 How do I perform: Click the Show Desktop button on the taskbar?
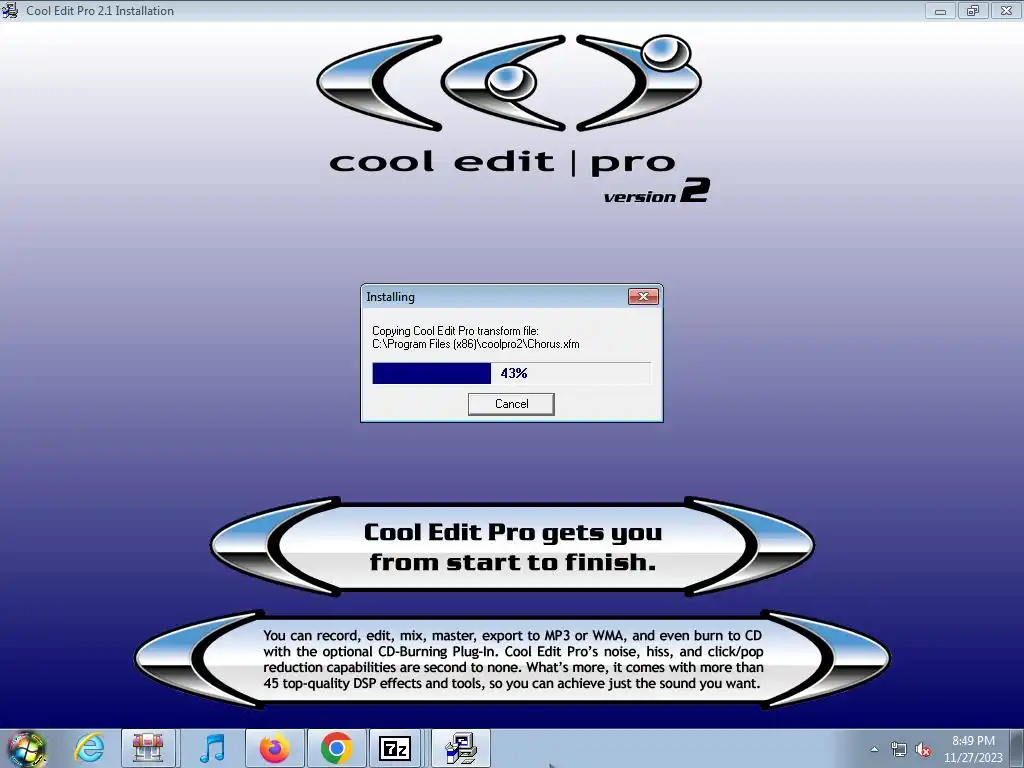[x=1019, y=748]
